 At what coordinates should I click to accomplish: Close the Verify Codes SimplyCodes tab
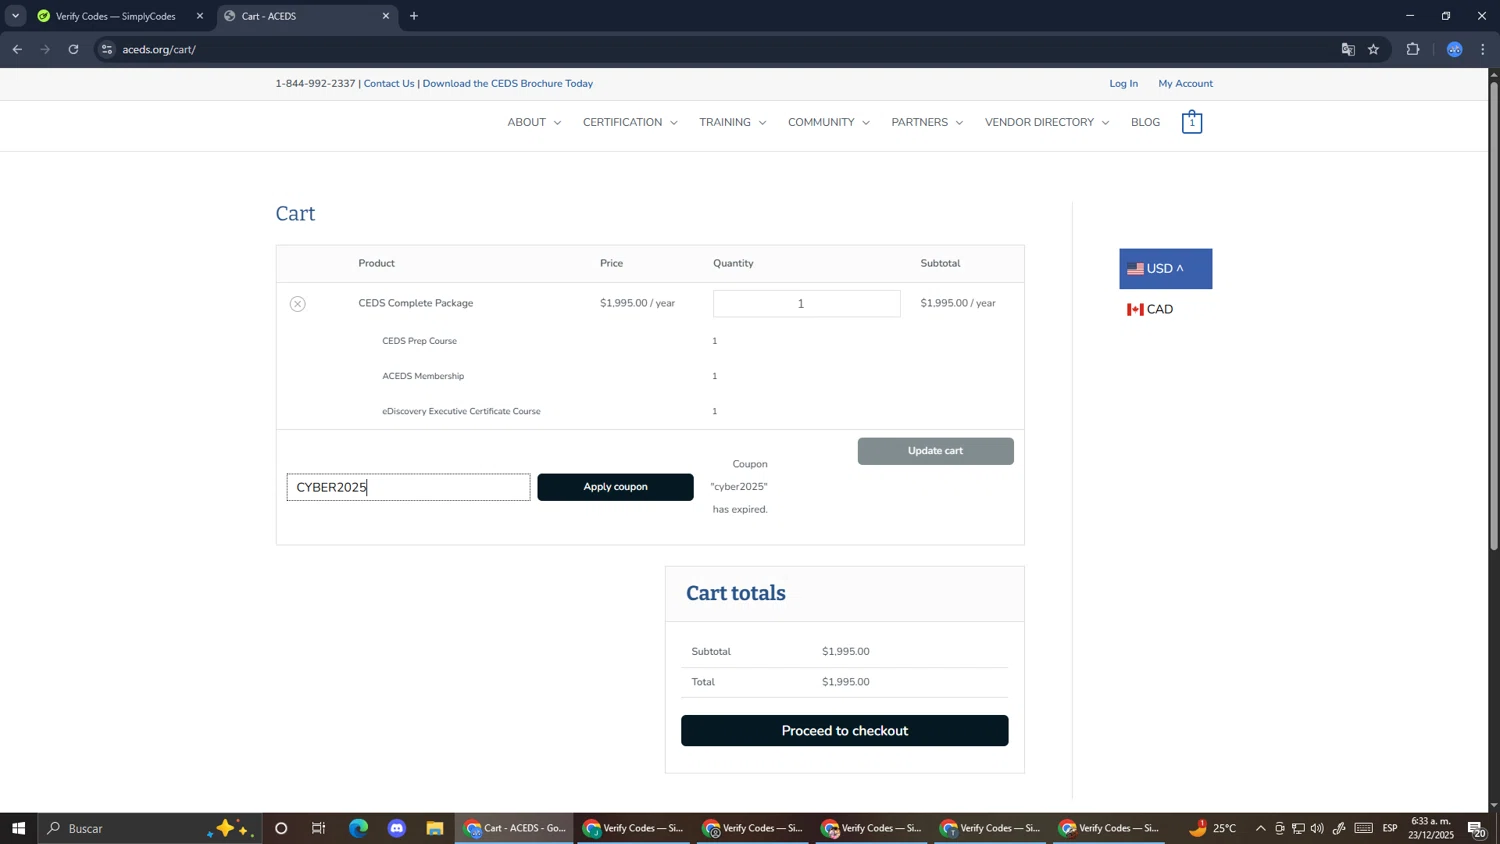click(200, 16)
